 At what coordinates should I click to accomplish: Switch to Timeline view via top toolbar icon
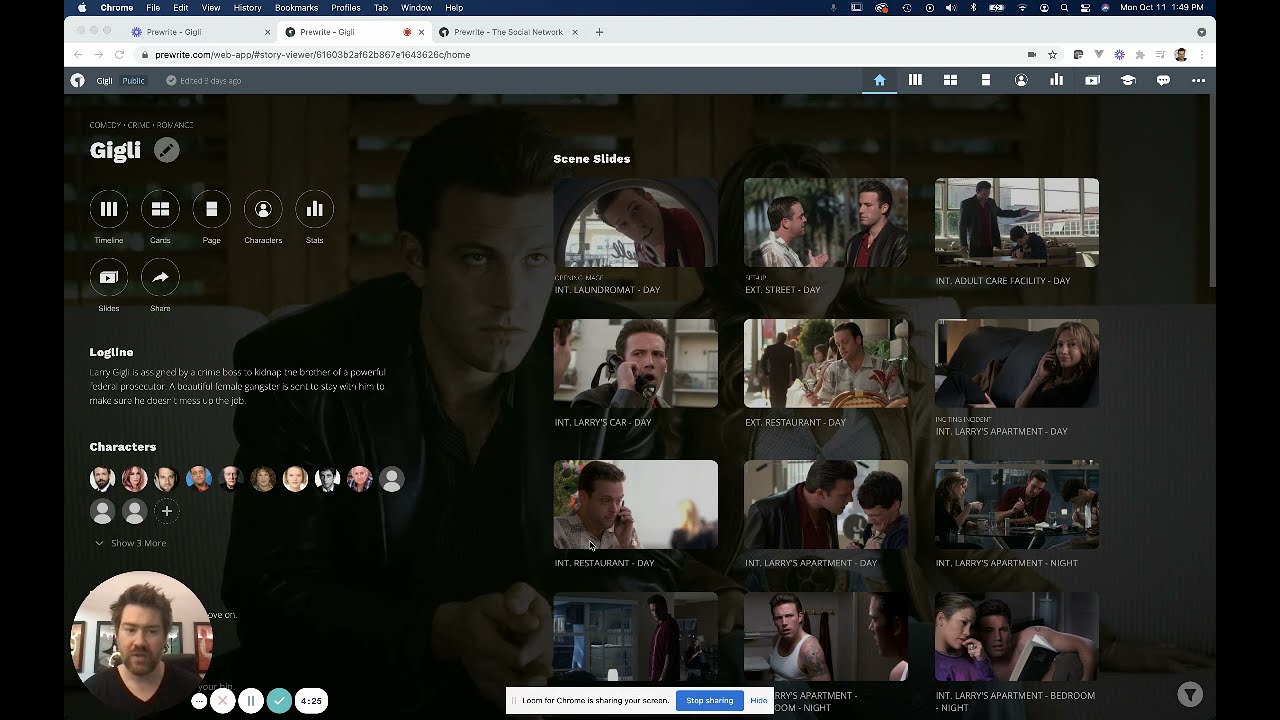(x=915, y=80)
